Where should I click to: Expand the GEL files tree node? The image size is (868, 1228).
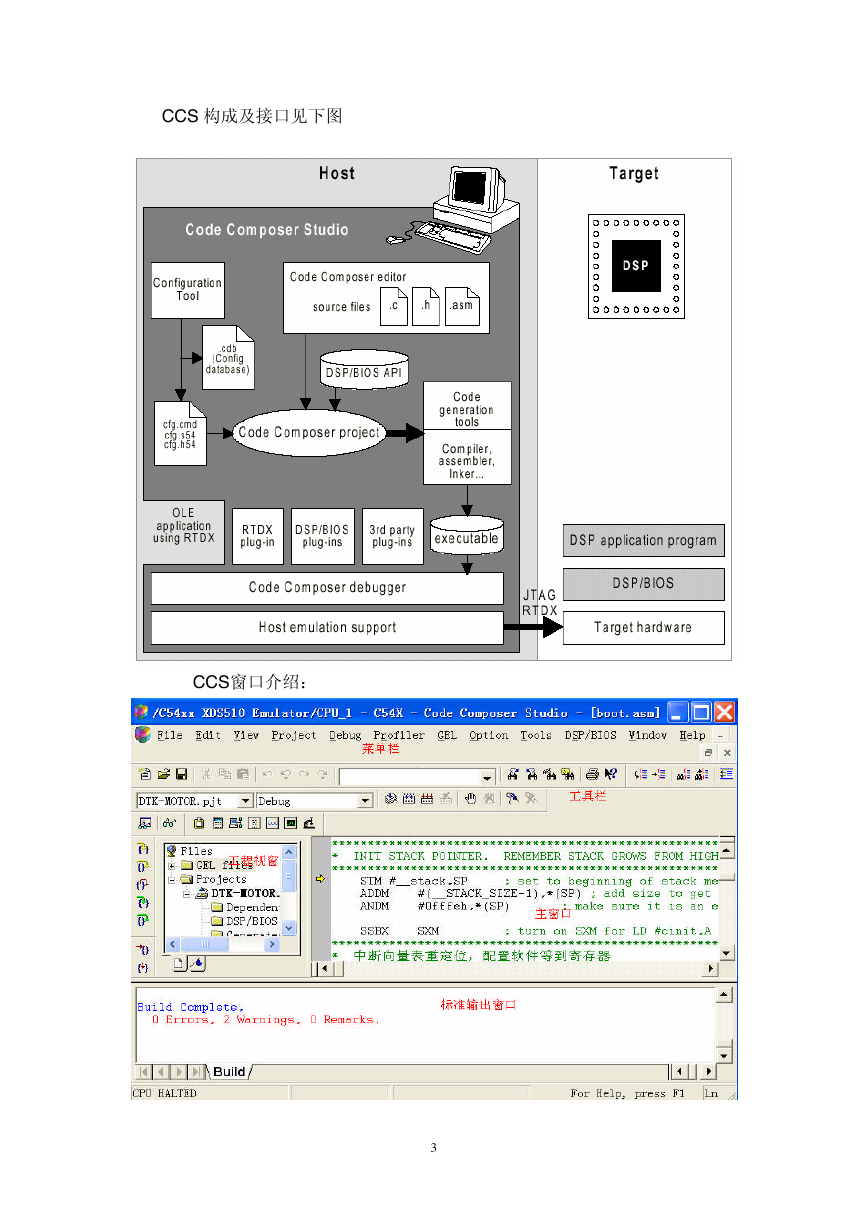(172, 865)
